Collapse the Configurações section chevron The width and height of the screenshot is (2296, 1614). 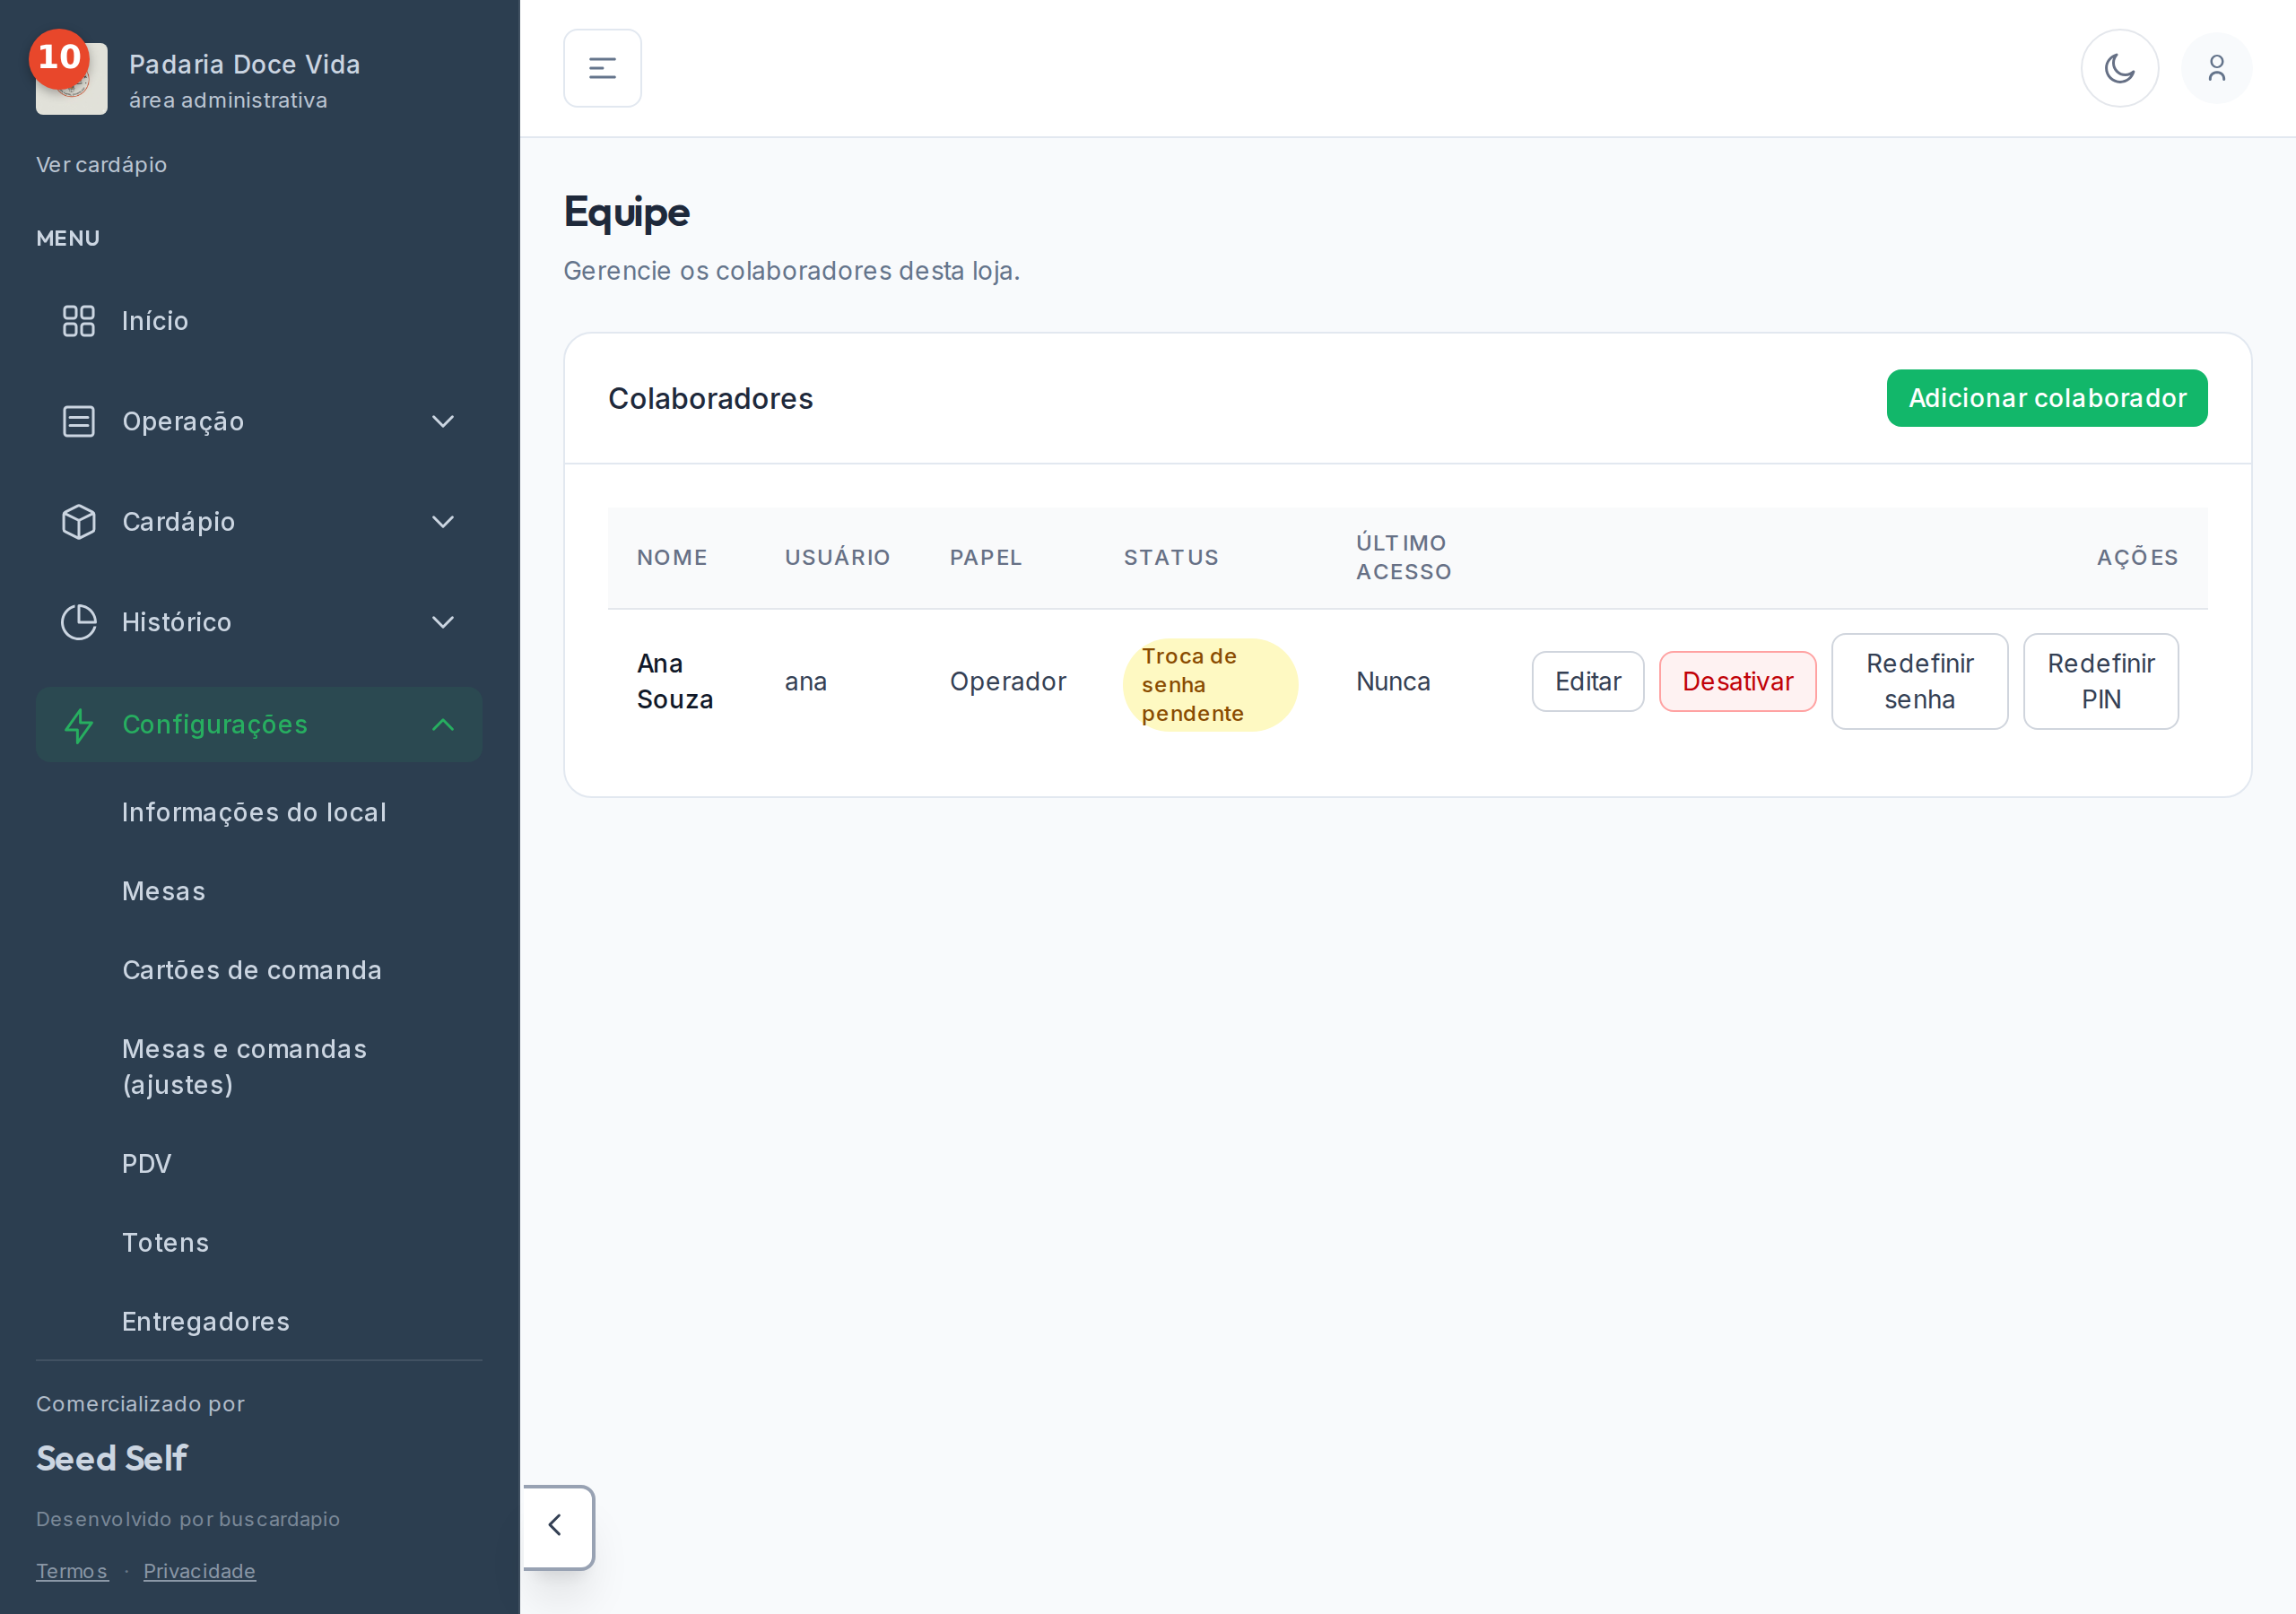[x=442, y=725]
